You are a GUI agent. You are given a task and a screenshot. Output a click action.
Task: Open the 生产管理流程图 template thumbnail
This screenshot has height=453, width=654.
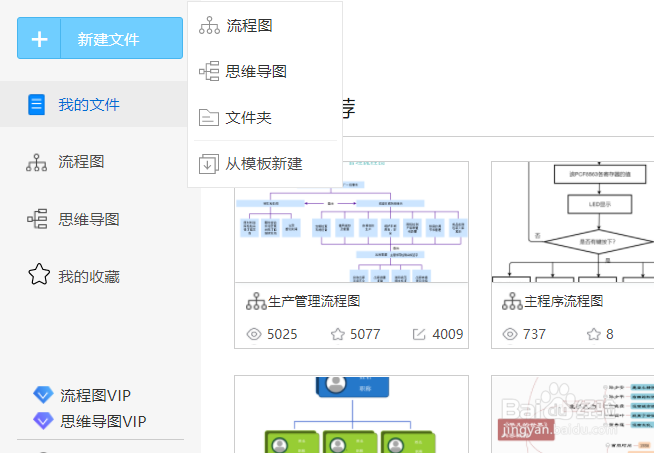[x=351, y=222]
